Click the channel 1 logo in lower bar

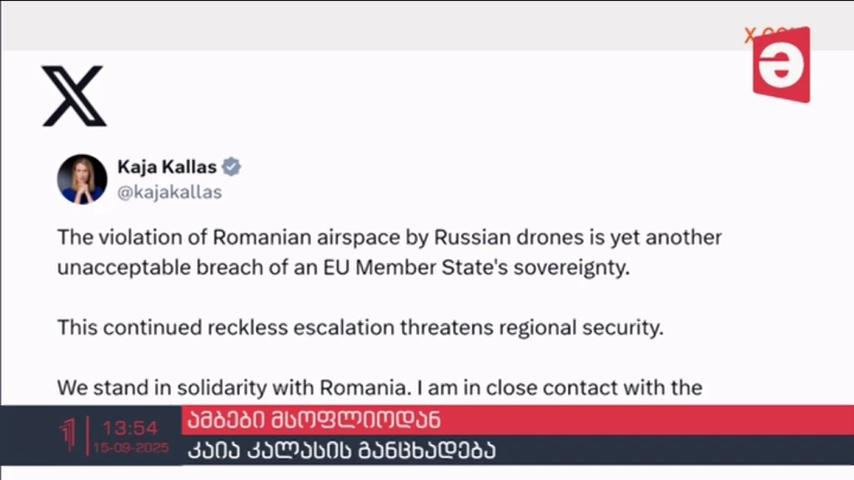[x=68, y=434]
